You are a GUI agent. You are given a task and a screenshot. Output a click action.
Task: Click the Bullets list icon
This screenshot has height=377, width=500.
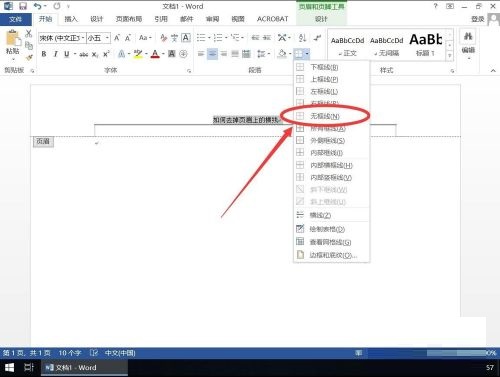(x=201, y=38)
